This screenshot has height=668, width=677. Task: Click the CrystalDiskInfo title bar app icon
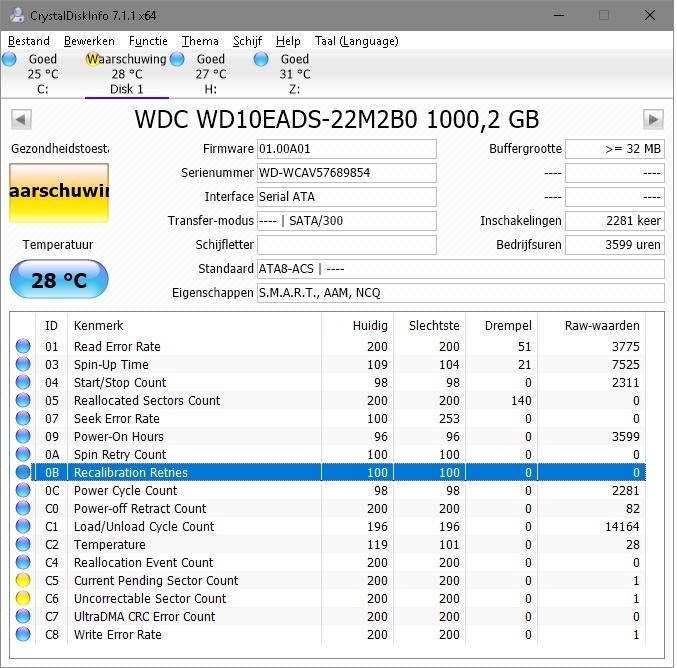[16, 15]
